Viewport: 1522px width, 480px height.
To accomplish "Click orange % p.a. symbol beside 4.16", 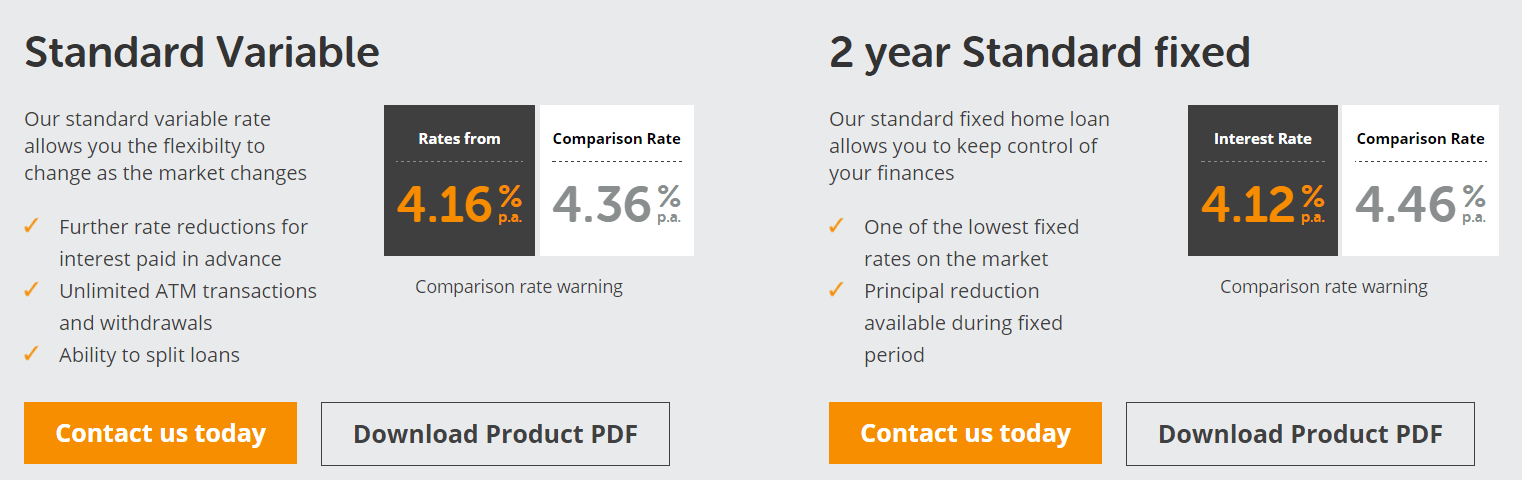I will [510, 204].
